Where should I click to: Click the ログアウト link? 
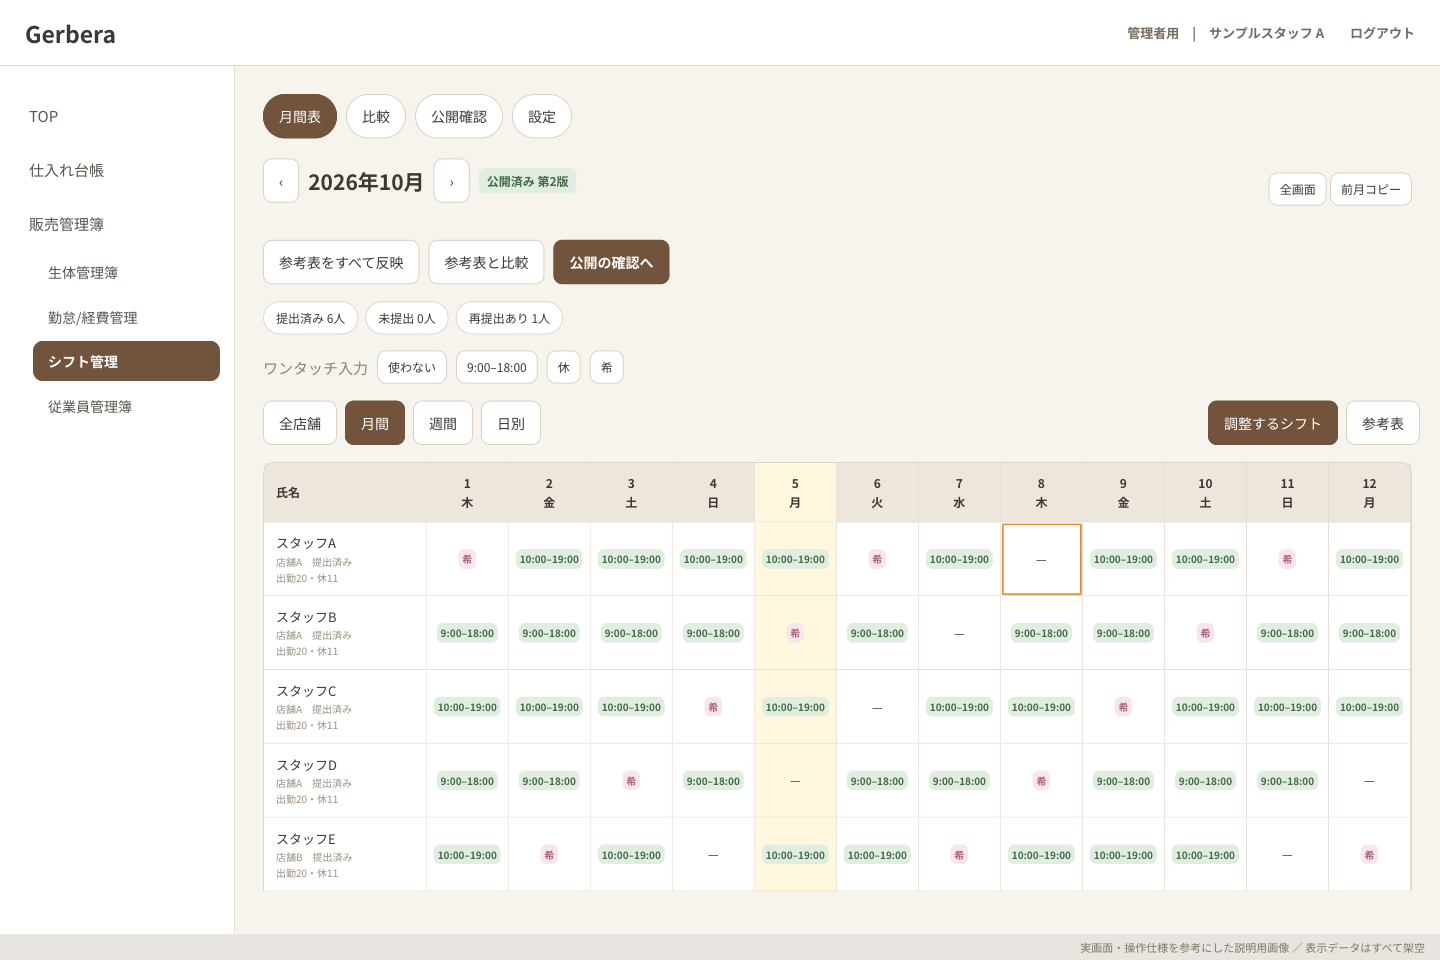[1382, 33]
